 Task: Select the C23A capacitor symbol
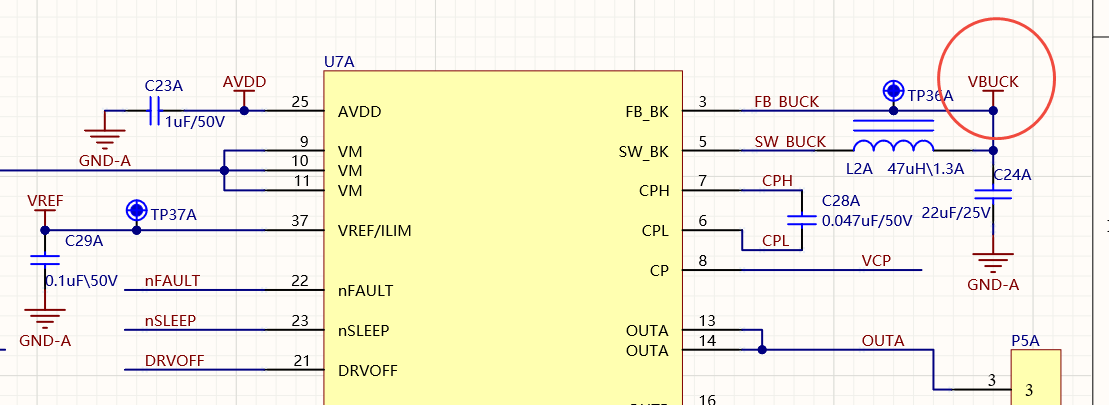click(155, 111)
